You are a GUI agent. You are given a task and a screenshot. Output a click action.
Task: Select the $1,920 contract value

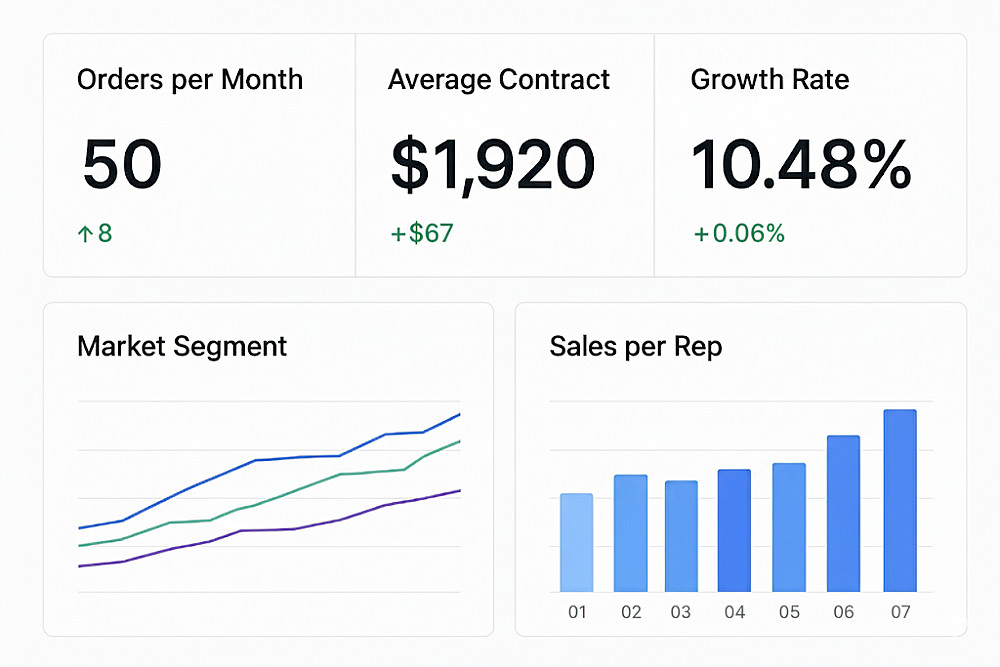click(493, 165)
